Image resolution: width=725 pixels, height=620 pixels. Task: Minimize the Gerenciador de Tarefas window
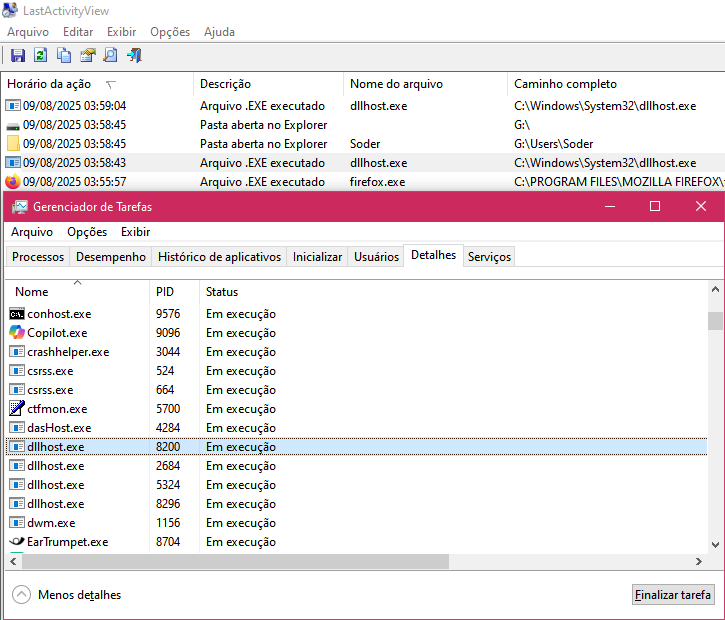[610, 206]
